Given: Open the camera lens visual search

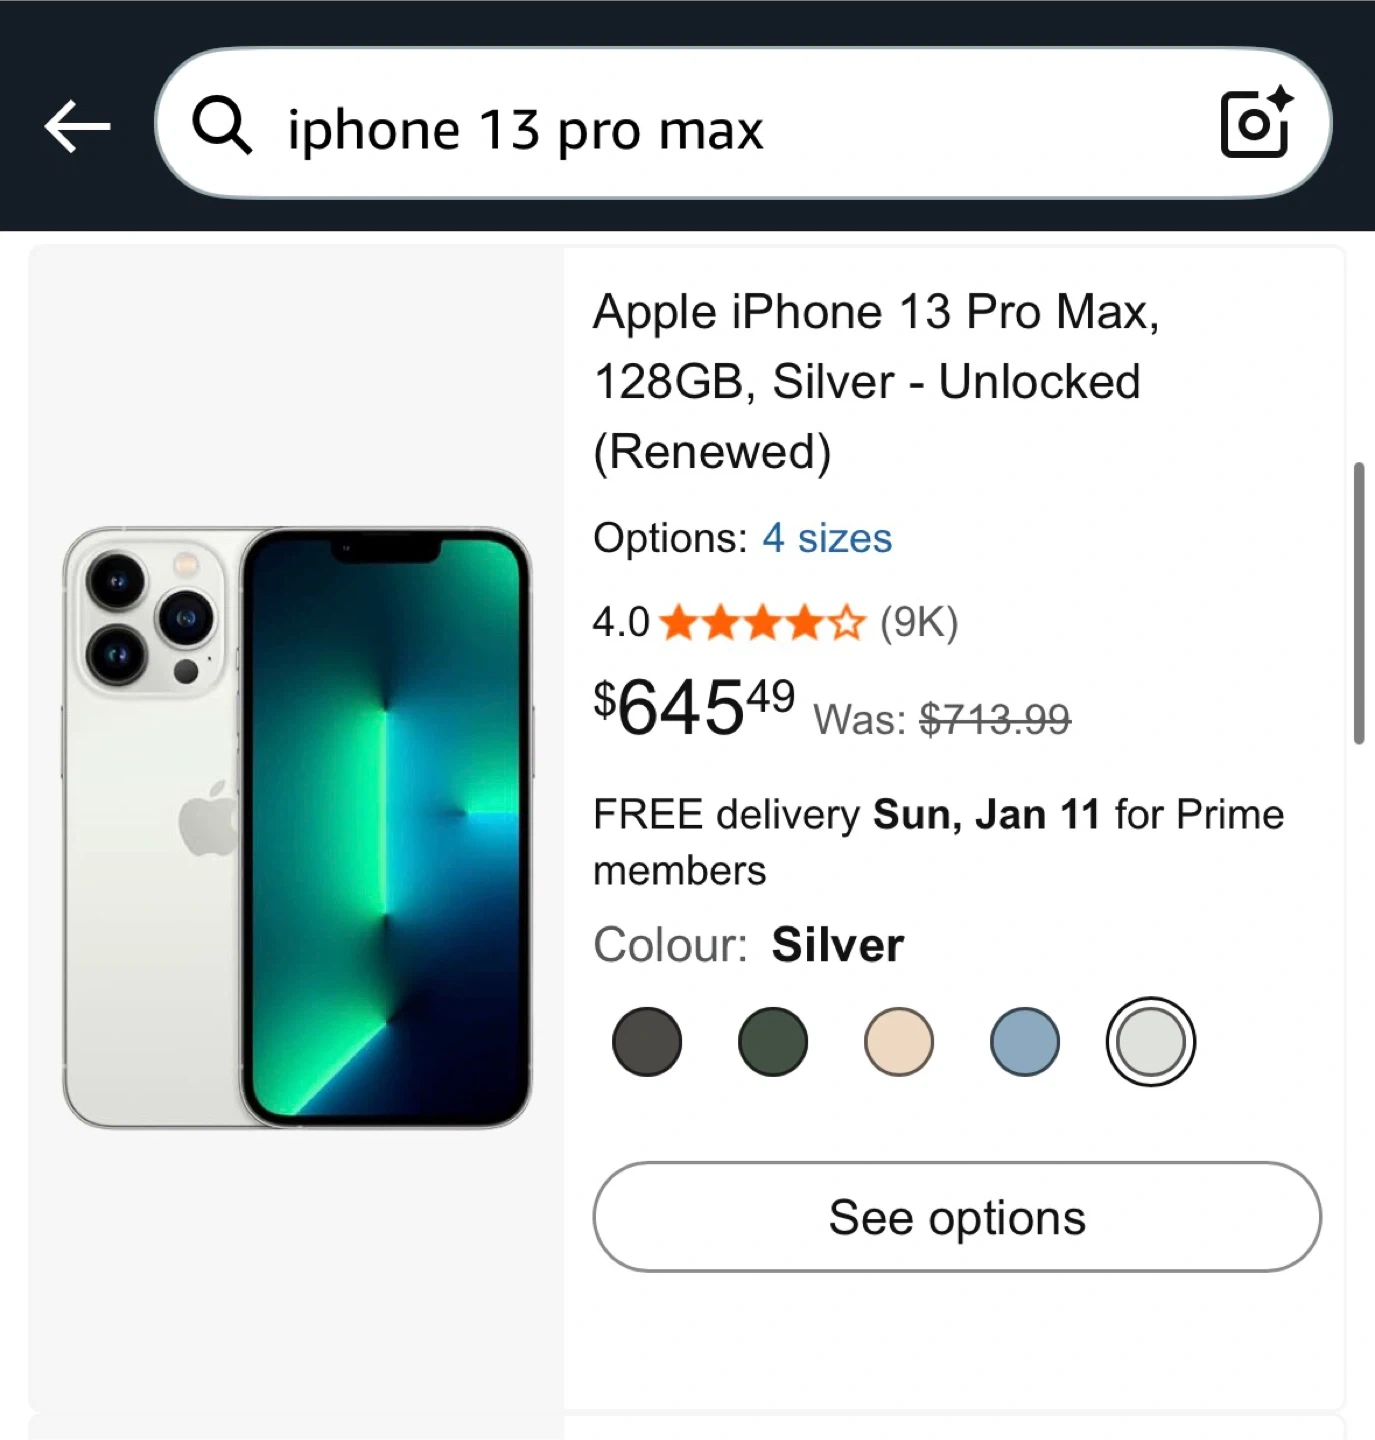Looking at the screenshot, I should (1256, 123).
